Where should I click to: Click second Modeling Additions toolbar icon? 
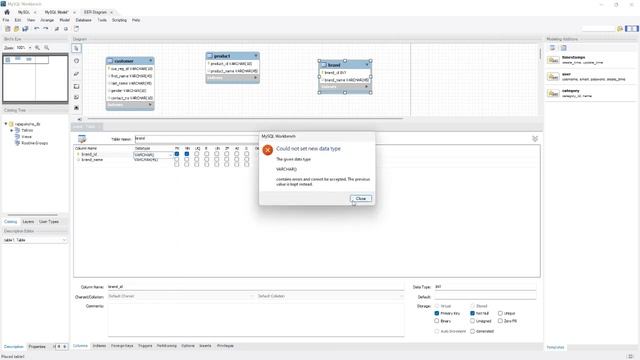click(563, 48)
